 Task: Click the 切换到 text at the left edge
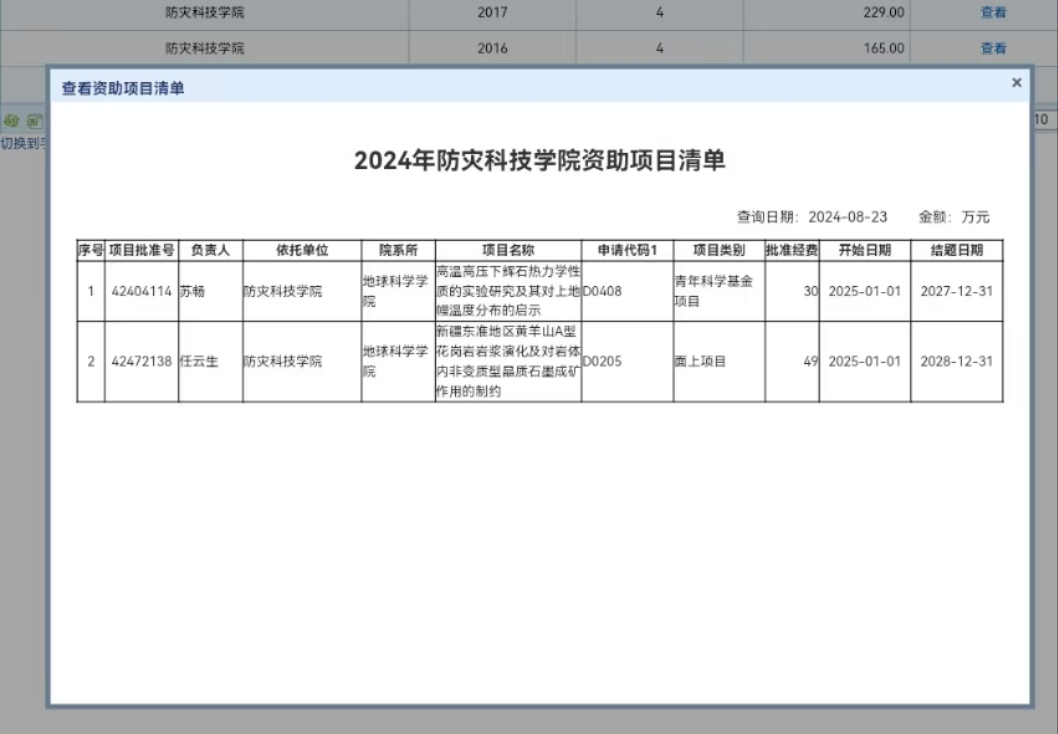click(x=22, y=143)
